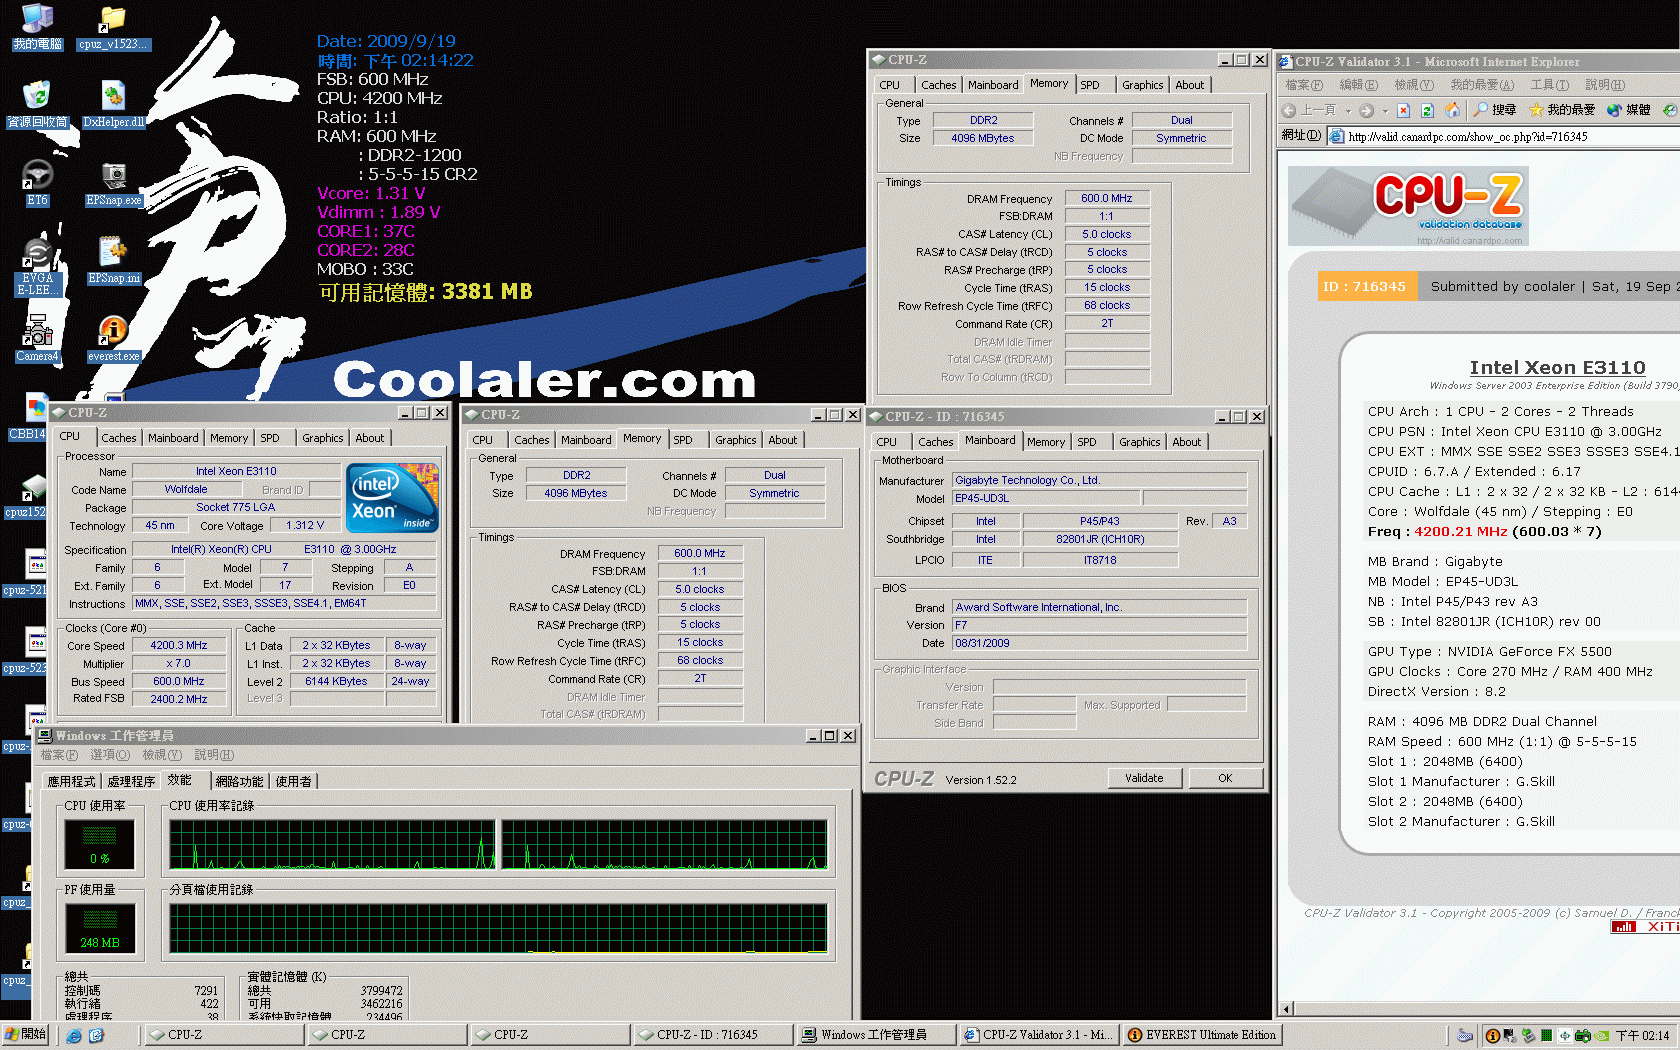The width and height of the screenshot is (1680, 1050).
Task: Click the Intel Xeon inside logo
Action: 392,497
